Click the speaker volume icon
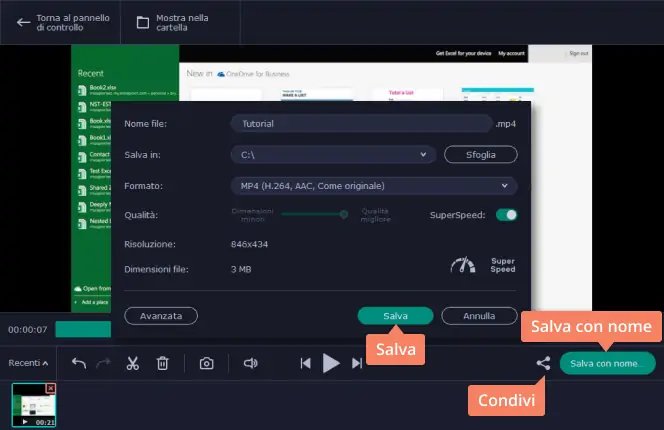The width and height of the screenshot is (664, 430). pyautogui.click(x=251, y=363)
